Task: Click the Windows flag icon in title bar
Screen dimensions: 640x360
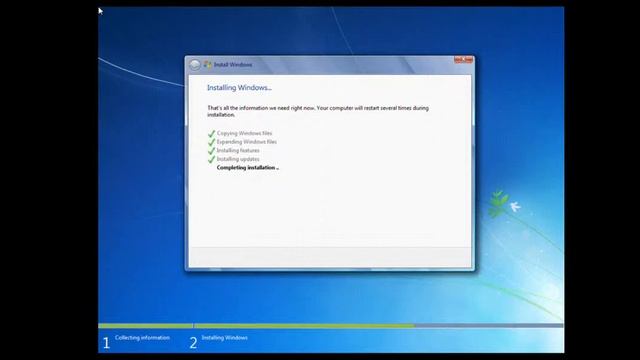Action: click(208, 64)
